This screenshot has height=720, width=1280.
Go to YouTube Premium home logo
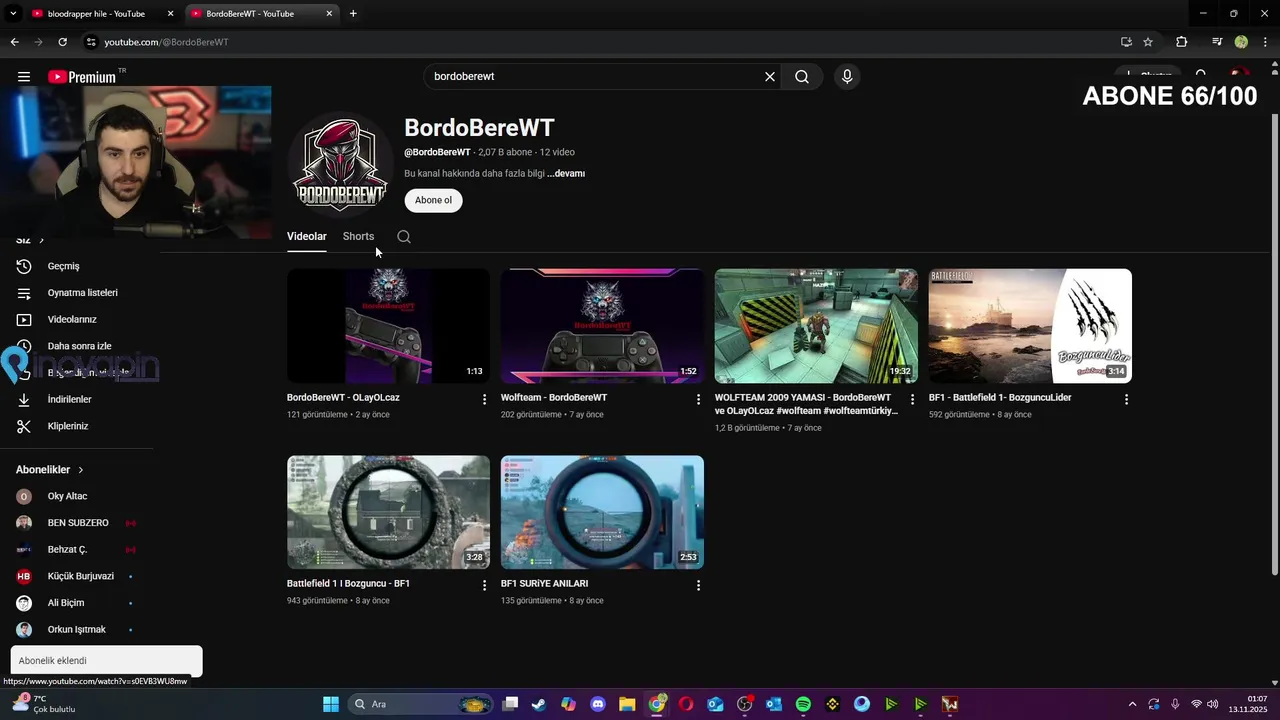82,77
